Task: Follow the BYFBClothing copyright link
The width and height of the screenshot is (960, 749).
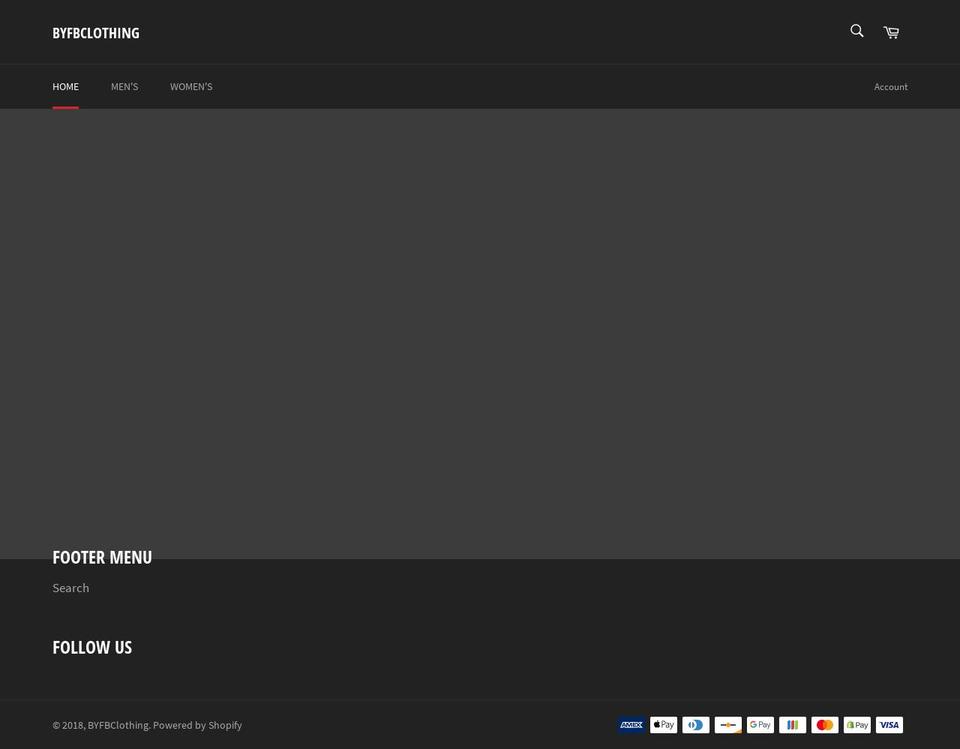Action: [118, 725]
